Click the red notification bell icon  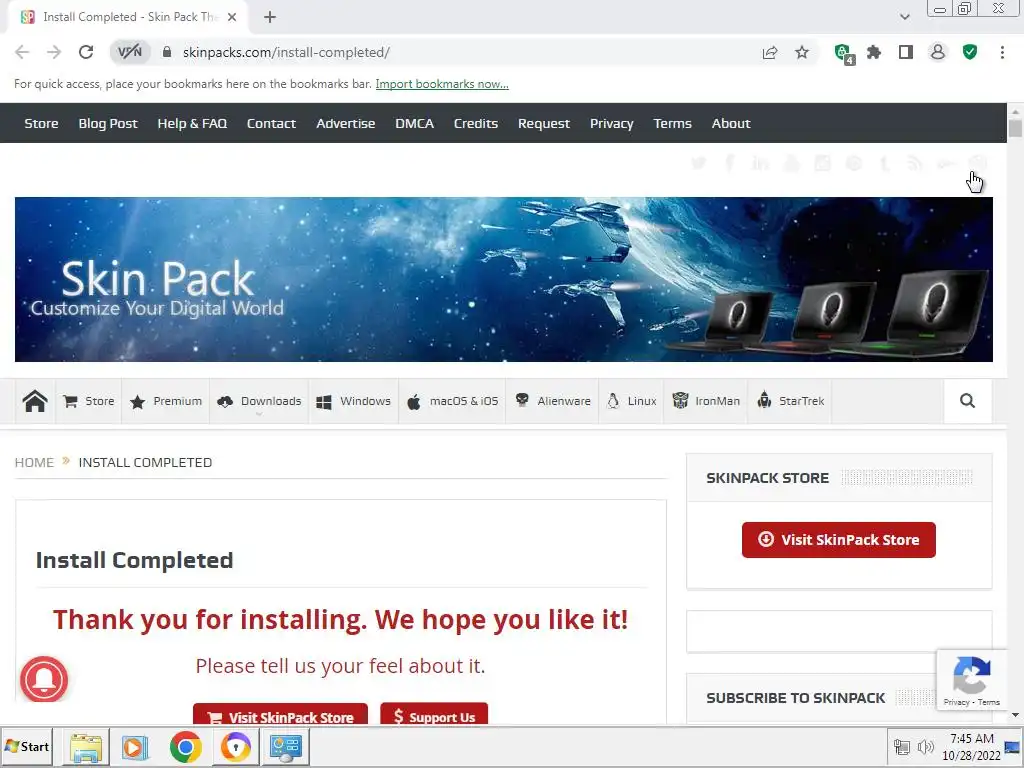(x=44, y=679)
